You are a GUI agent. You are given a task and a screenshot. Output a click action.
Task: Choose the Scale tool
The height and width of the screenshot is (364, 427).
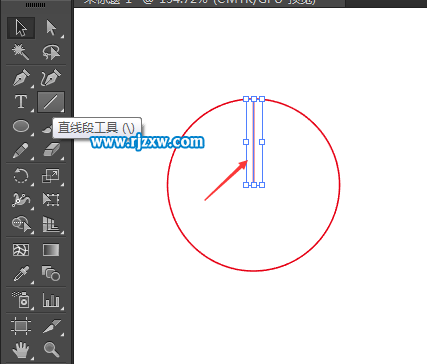pyautogui.click(x=51, y=176)
